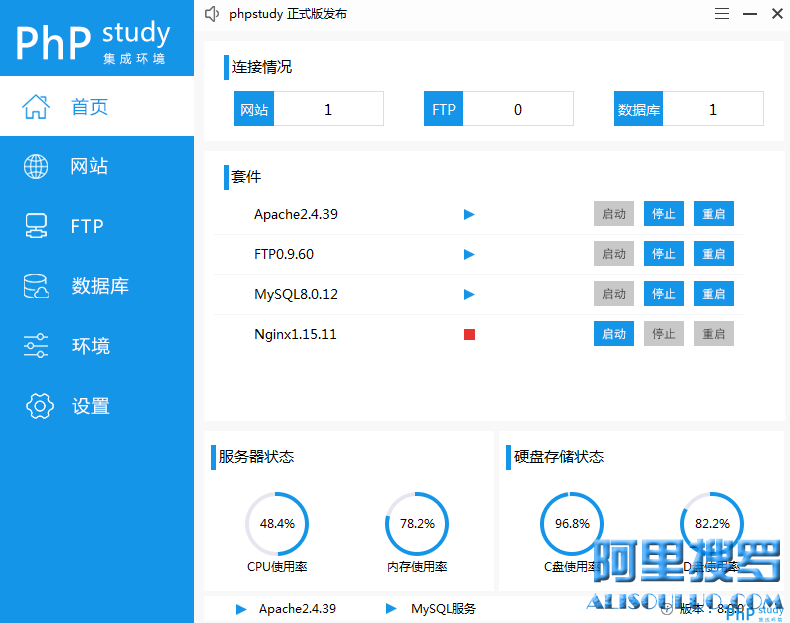Click the Nginx1.15.11 row name
790x623 pixels.
[x=295, y=334]
